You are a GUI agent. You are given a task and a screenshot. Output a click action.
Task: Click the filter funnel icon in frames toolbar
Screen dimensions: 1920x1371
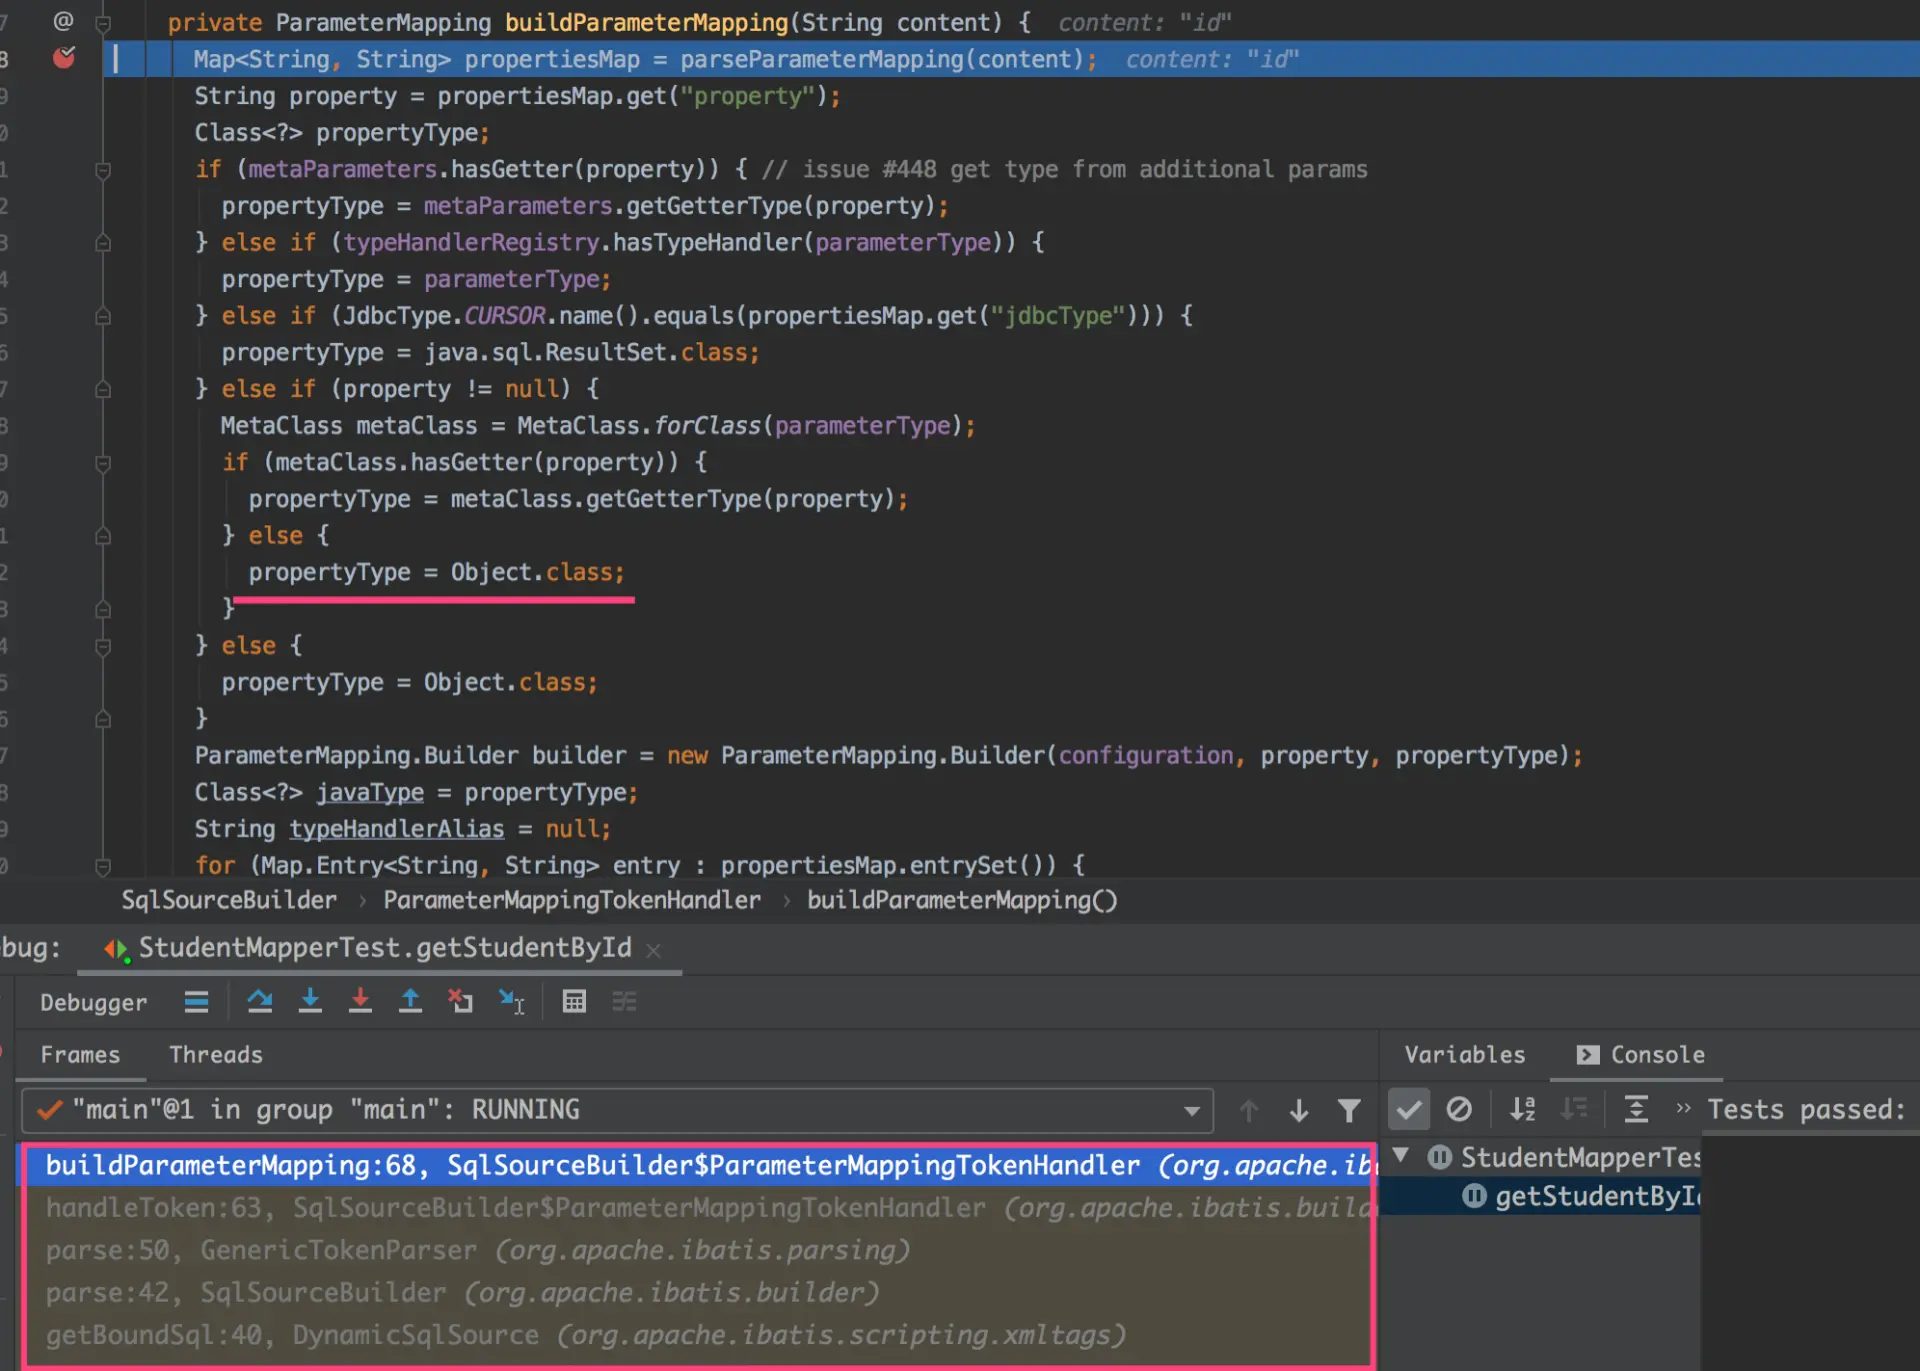click(x=1350, y=1110)
